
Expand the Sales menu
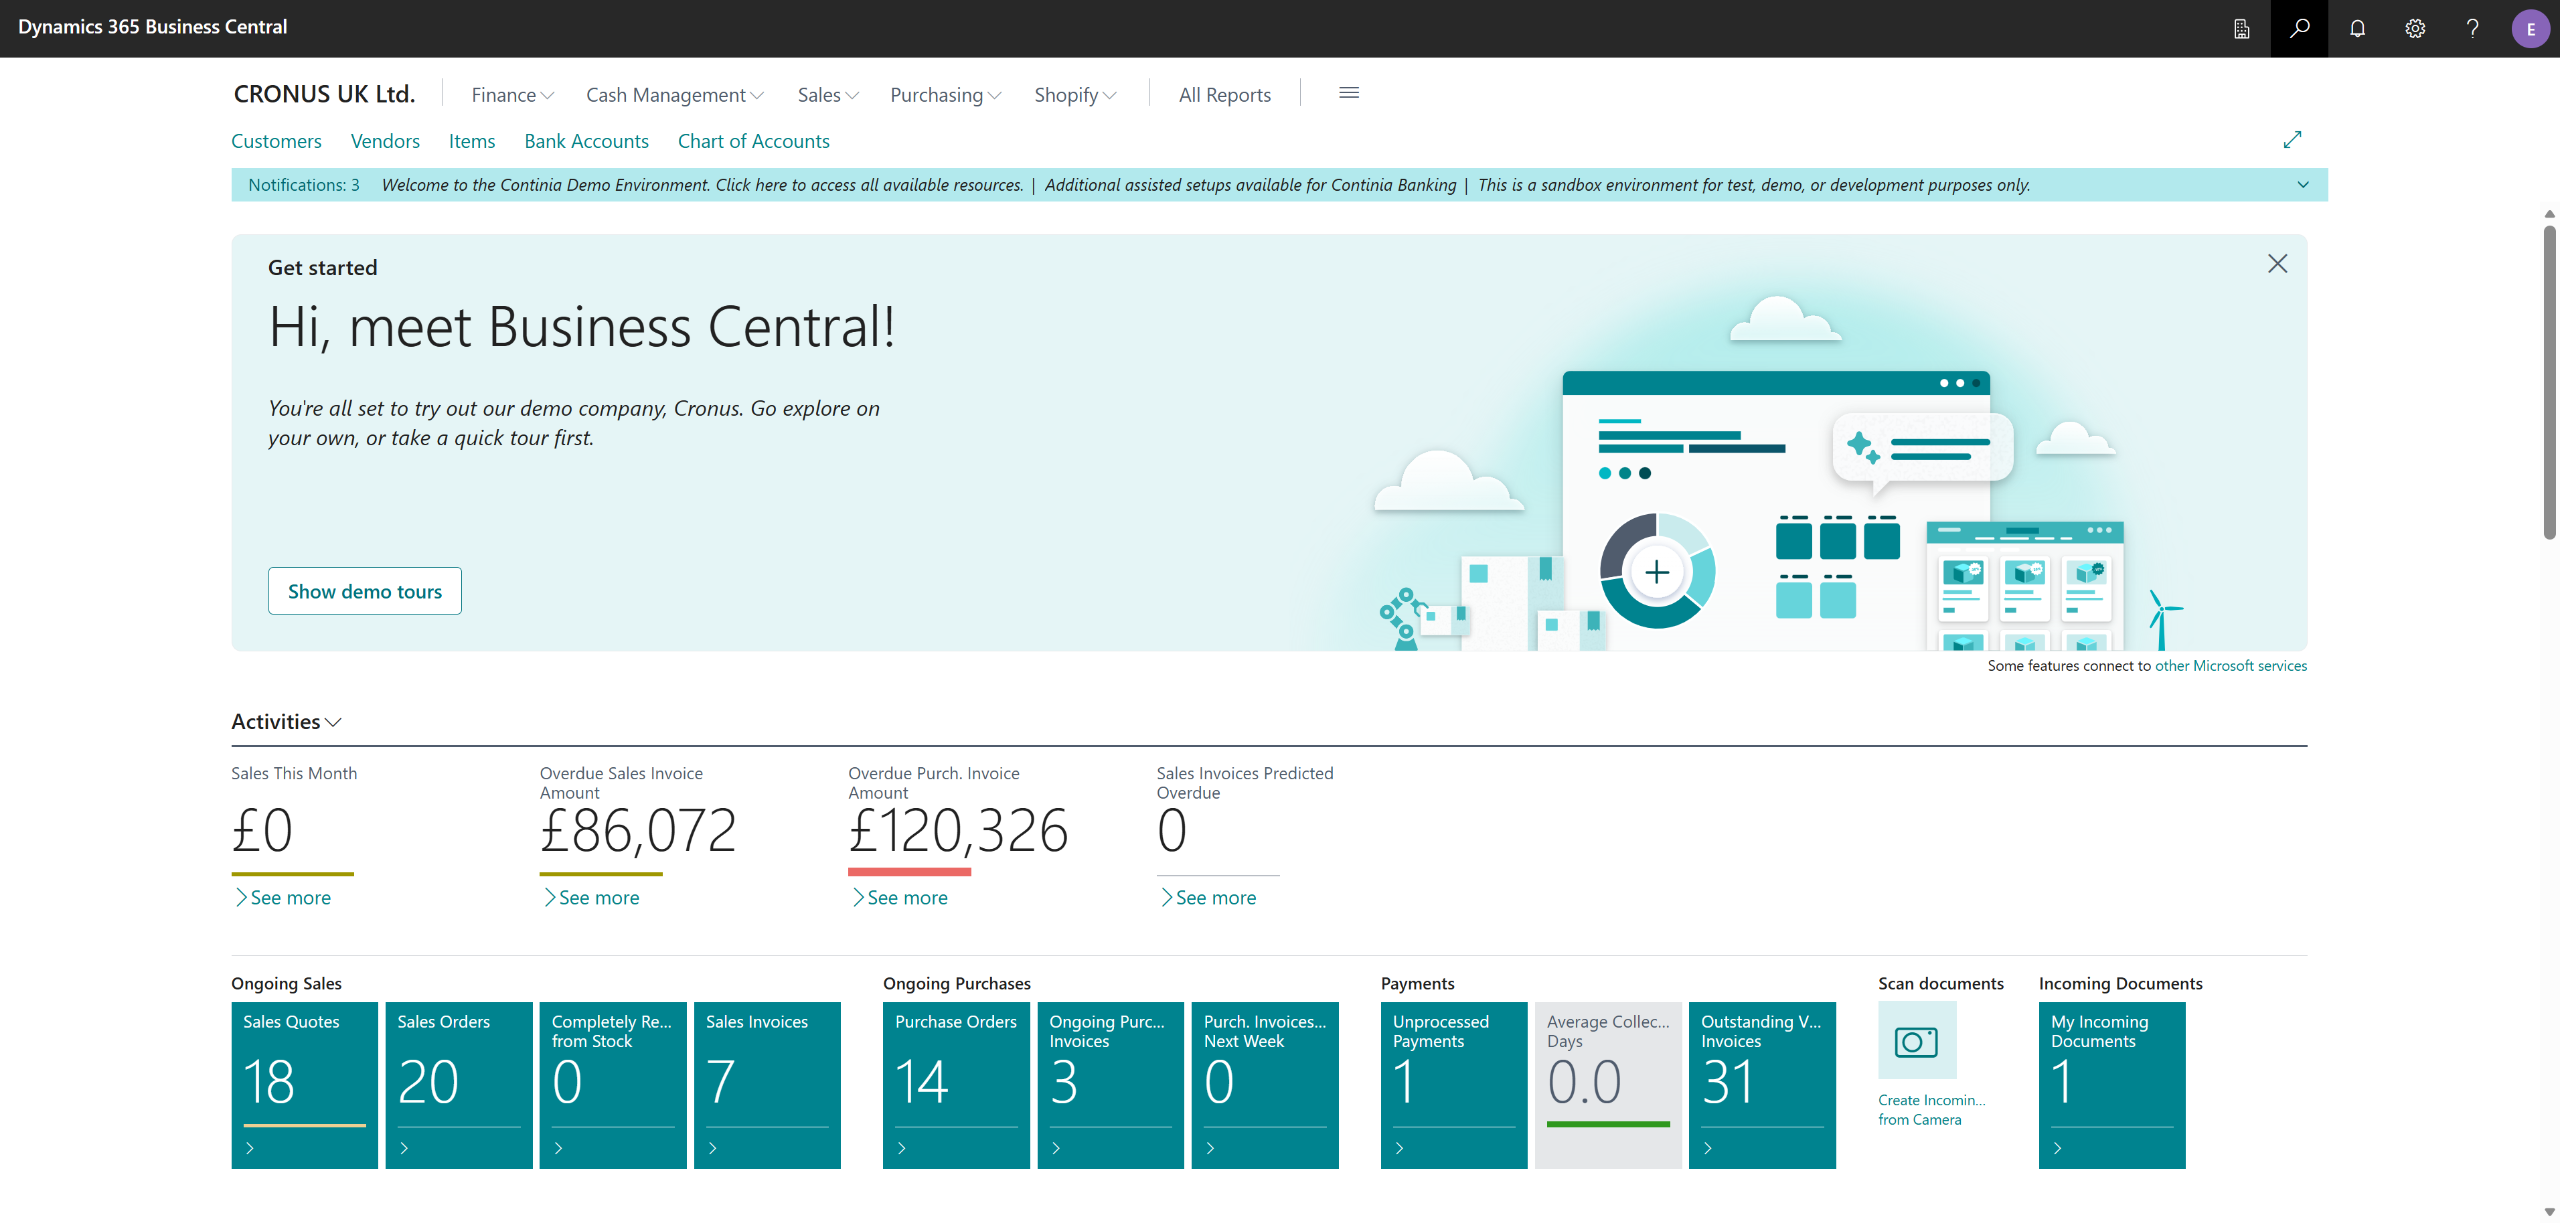(x=828, y=95)
